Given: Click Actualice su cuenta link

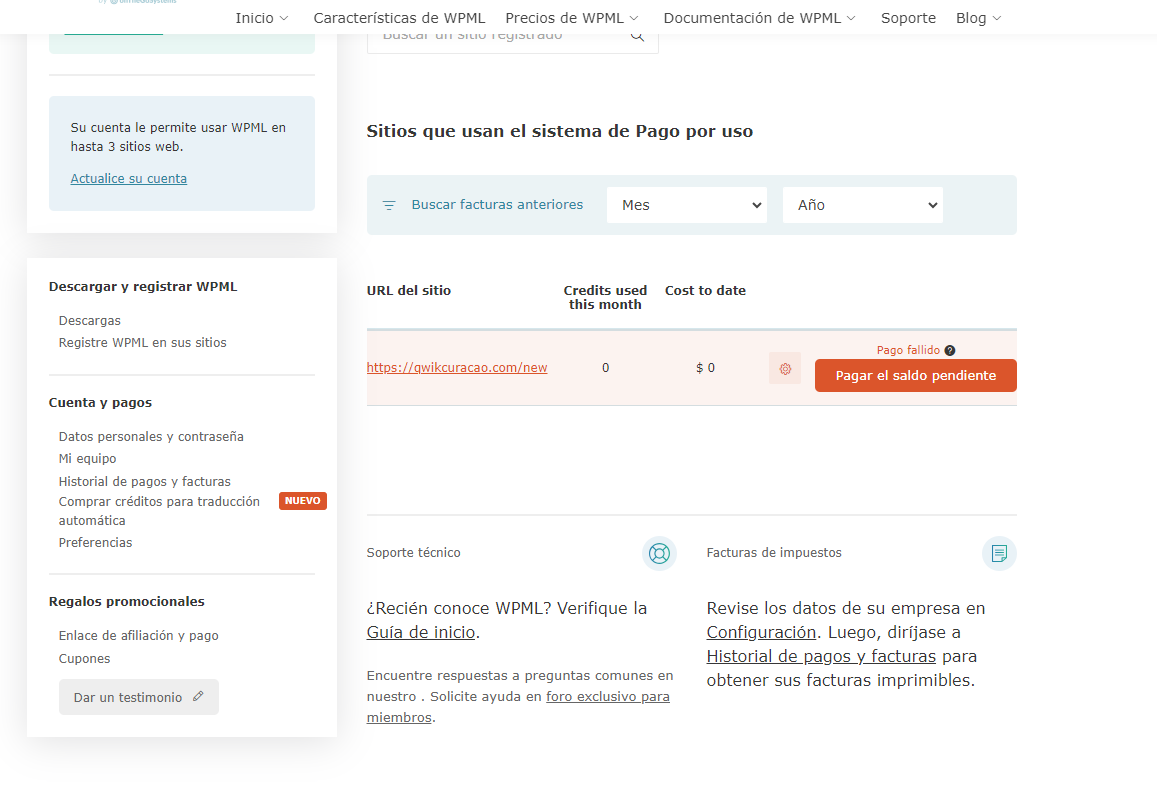Looking at the screenshot, I should [128, 179].
